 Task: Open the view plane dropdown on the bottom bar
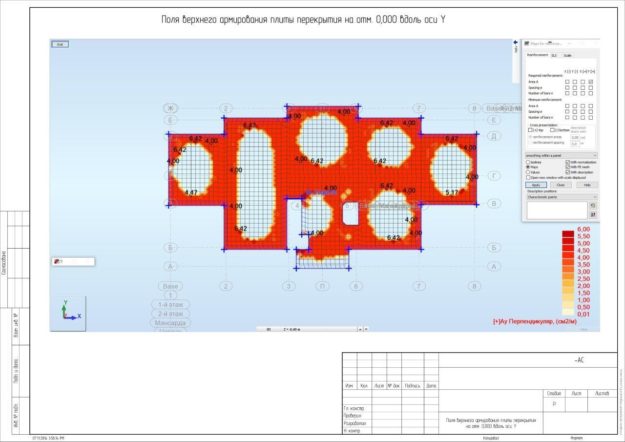(x=360, y=329)
